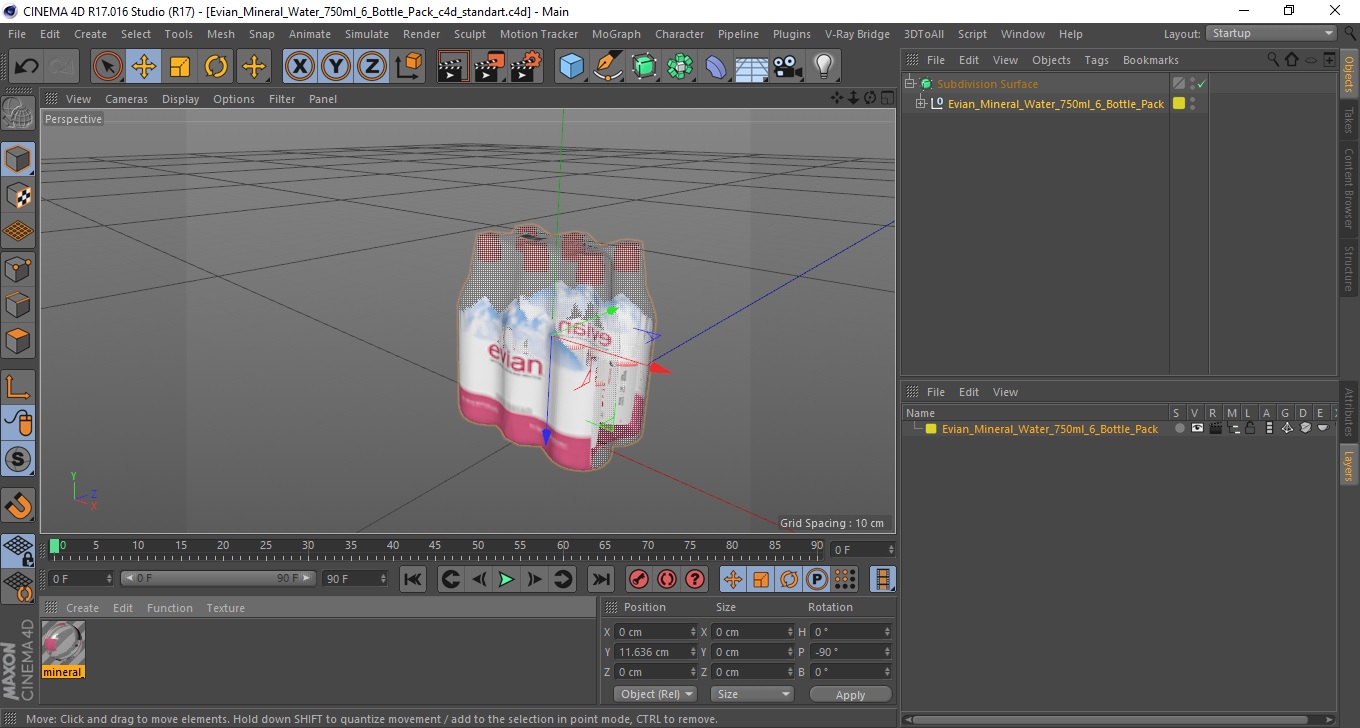Open material manager Texture menu

tap(225, 608)
